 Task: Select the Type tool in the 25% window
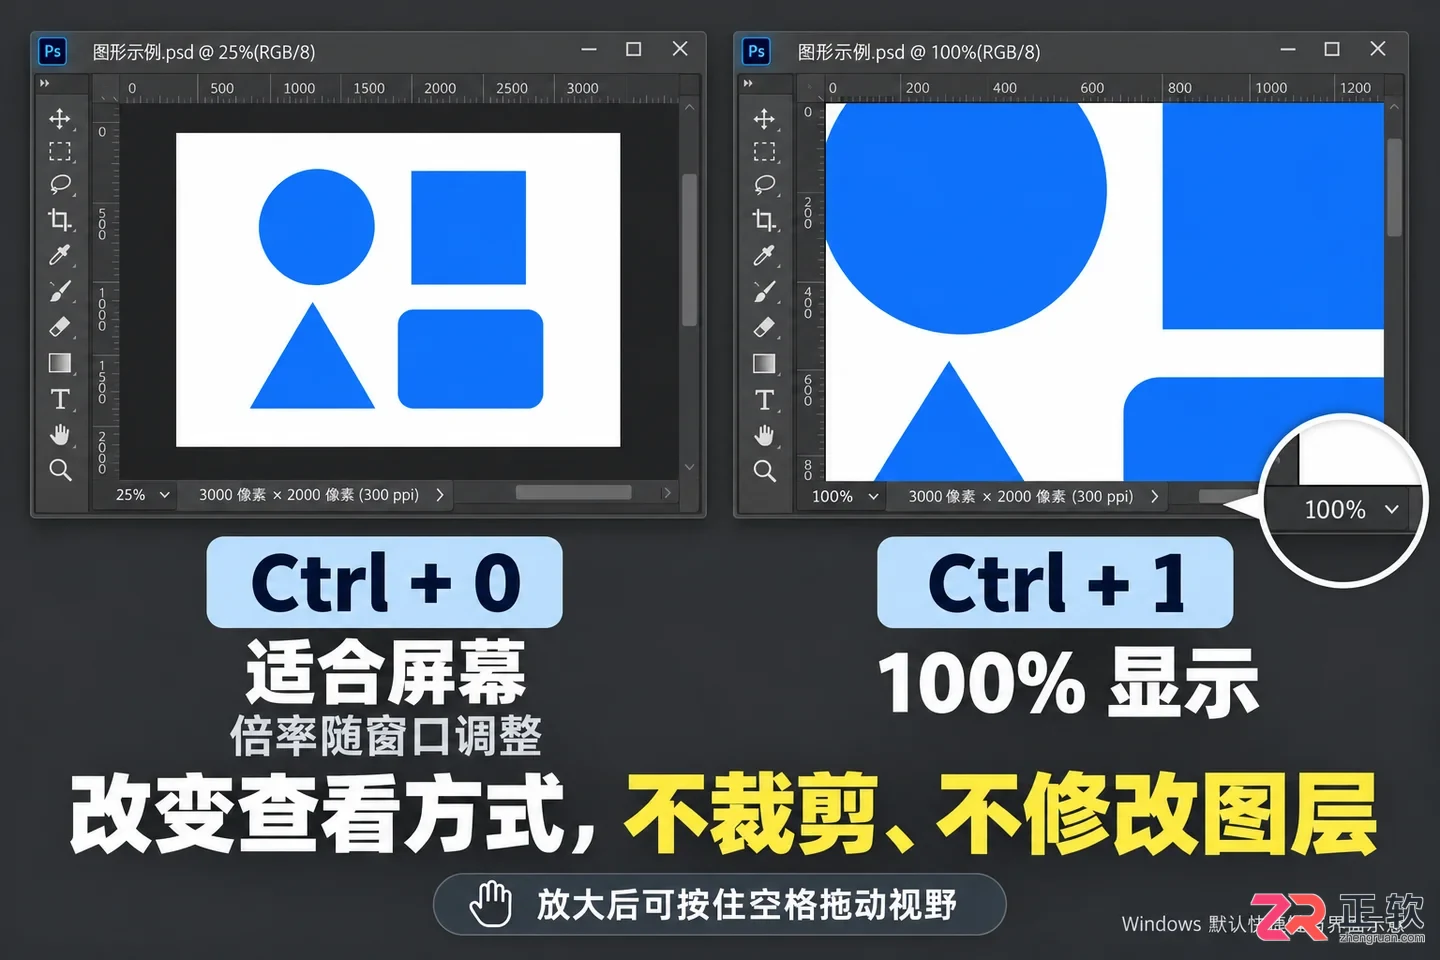pos(60,399)
